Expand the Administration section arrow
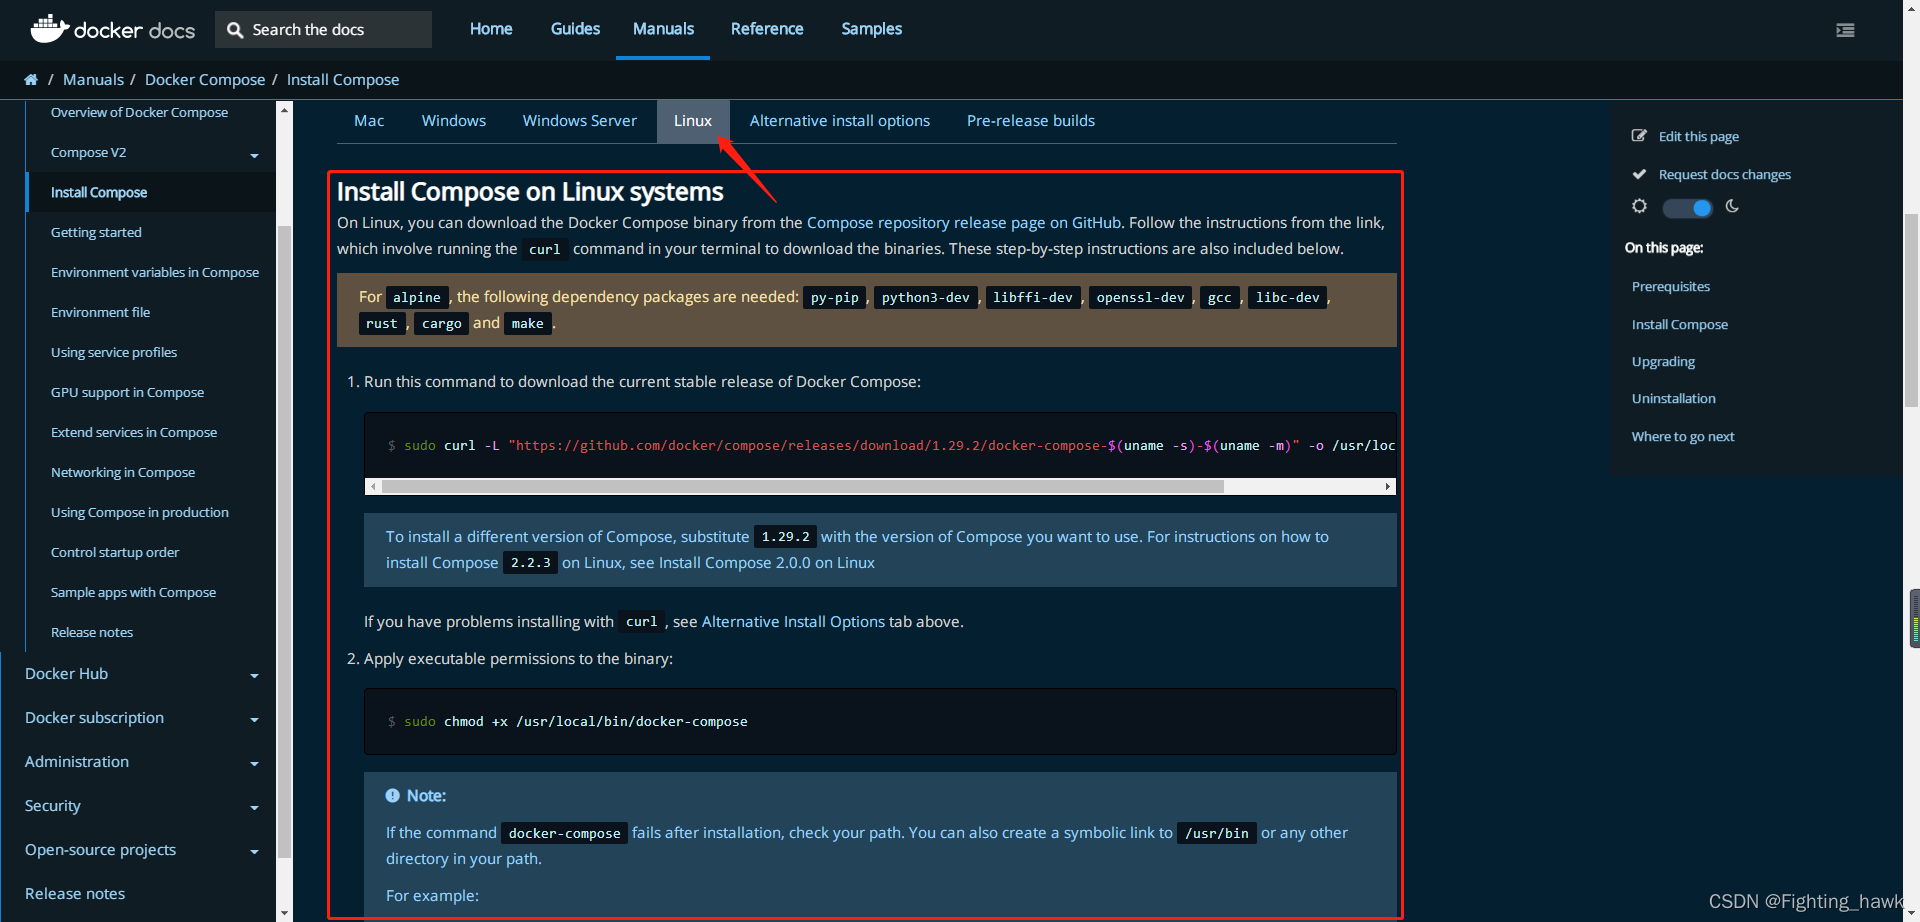The width and height of the screenshot is (1920, 922). coord(254,764)
